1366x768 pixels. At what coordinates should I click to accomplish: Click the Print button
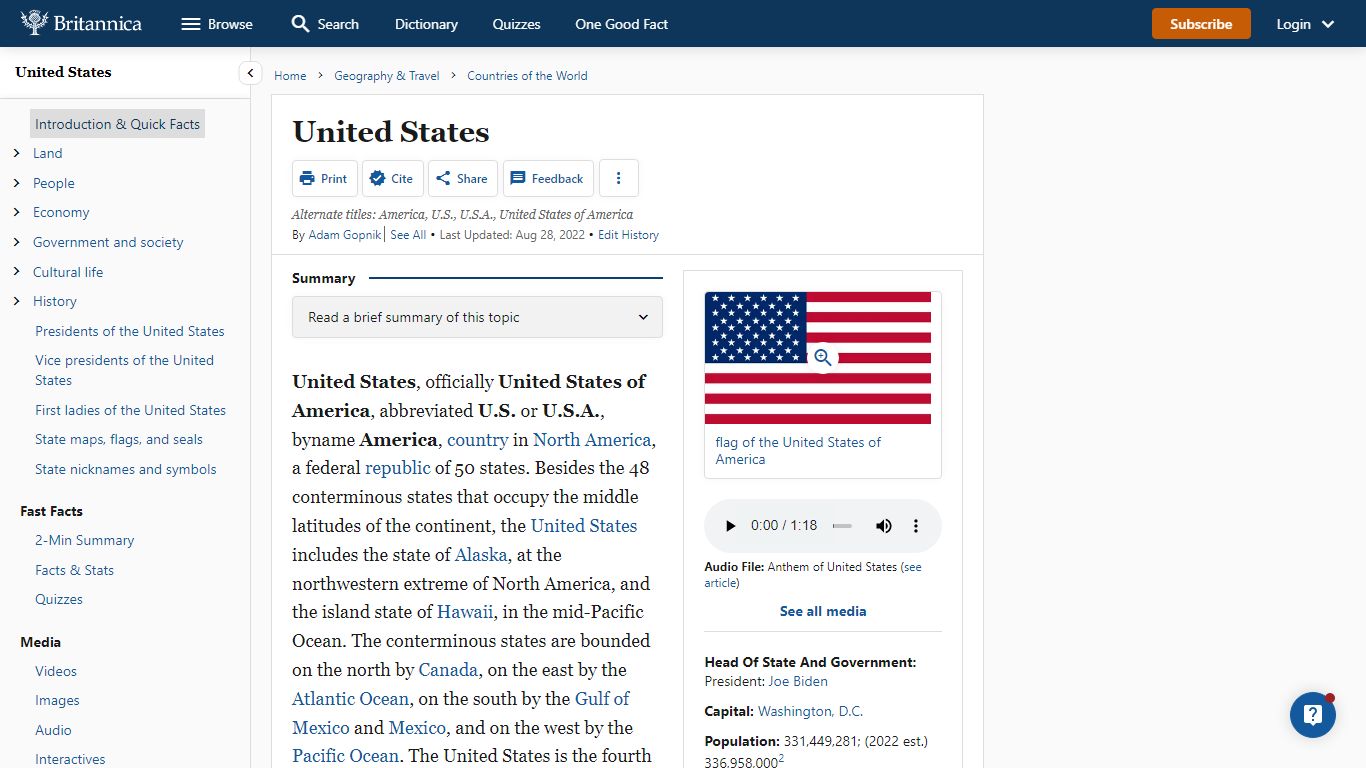pyautogui.click(x=324, y=178)
